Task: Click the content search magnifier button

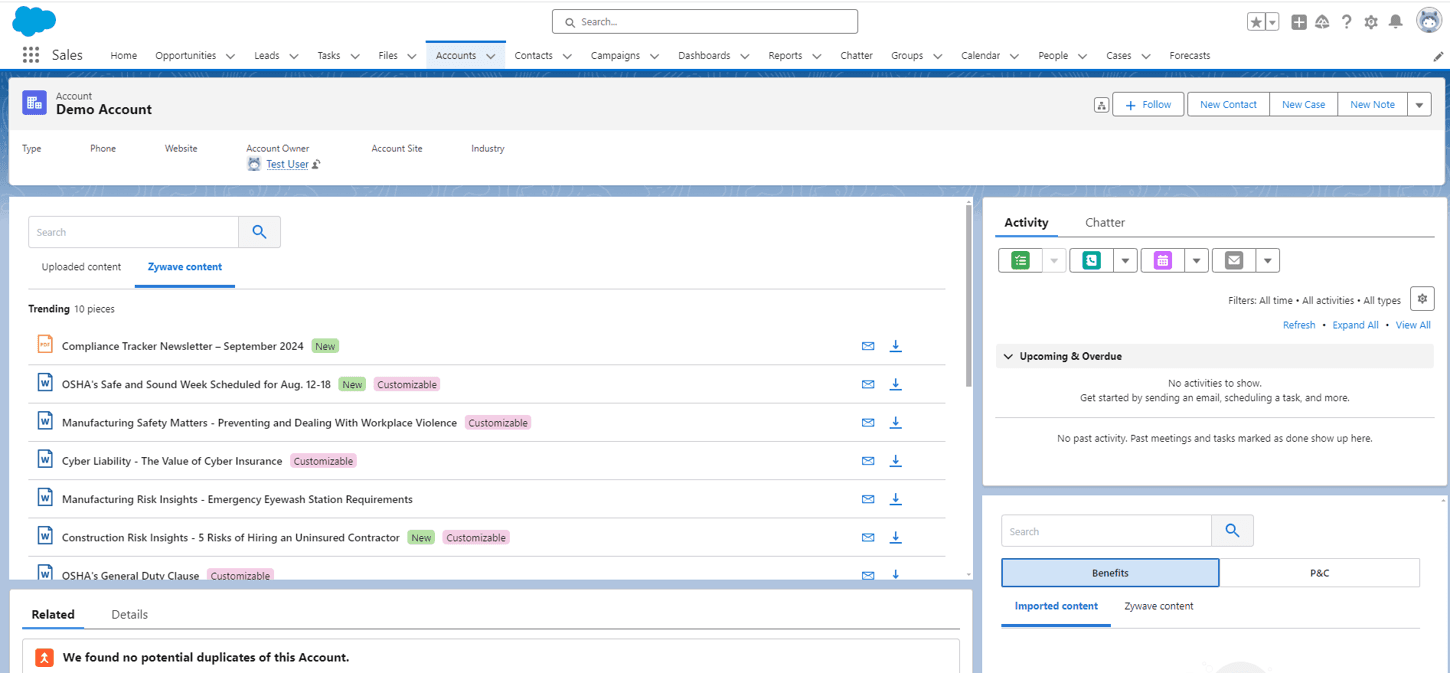Action: tap(260, 232)
